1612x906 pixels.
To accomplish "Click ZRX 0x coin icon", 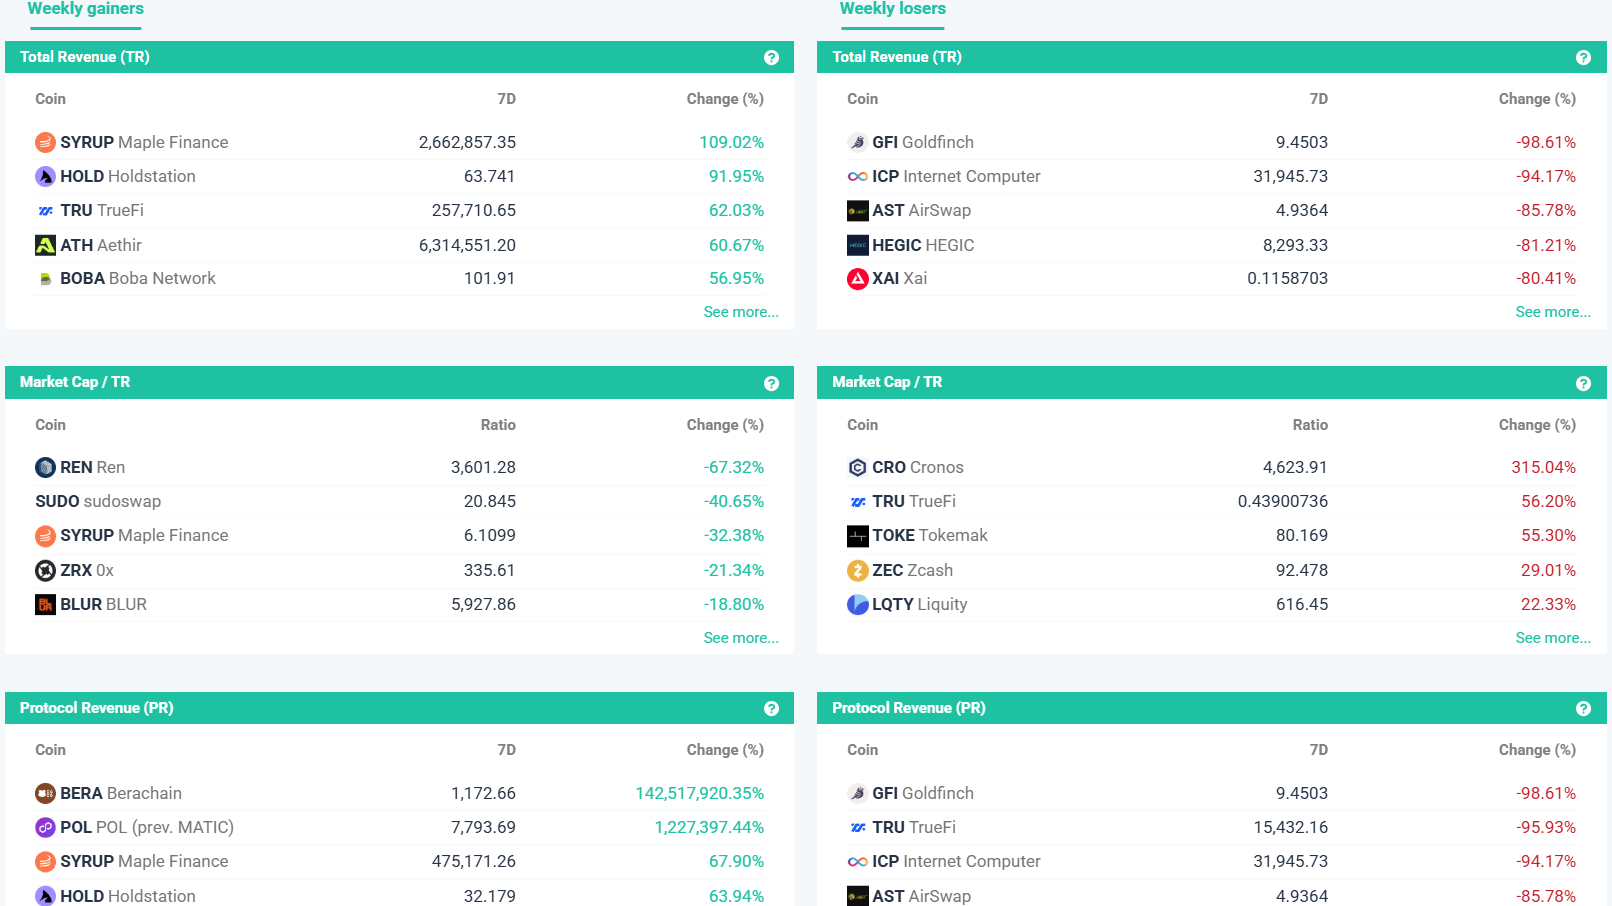I will tap(45, 570).
